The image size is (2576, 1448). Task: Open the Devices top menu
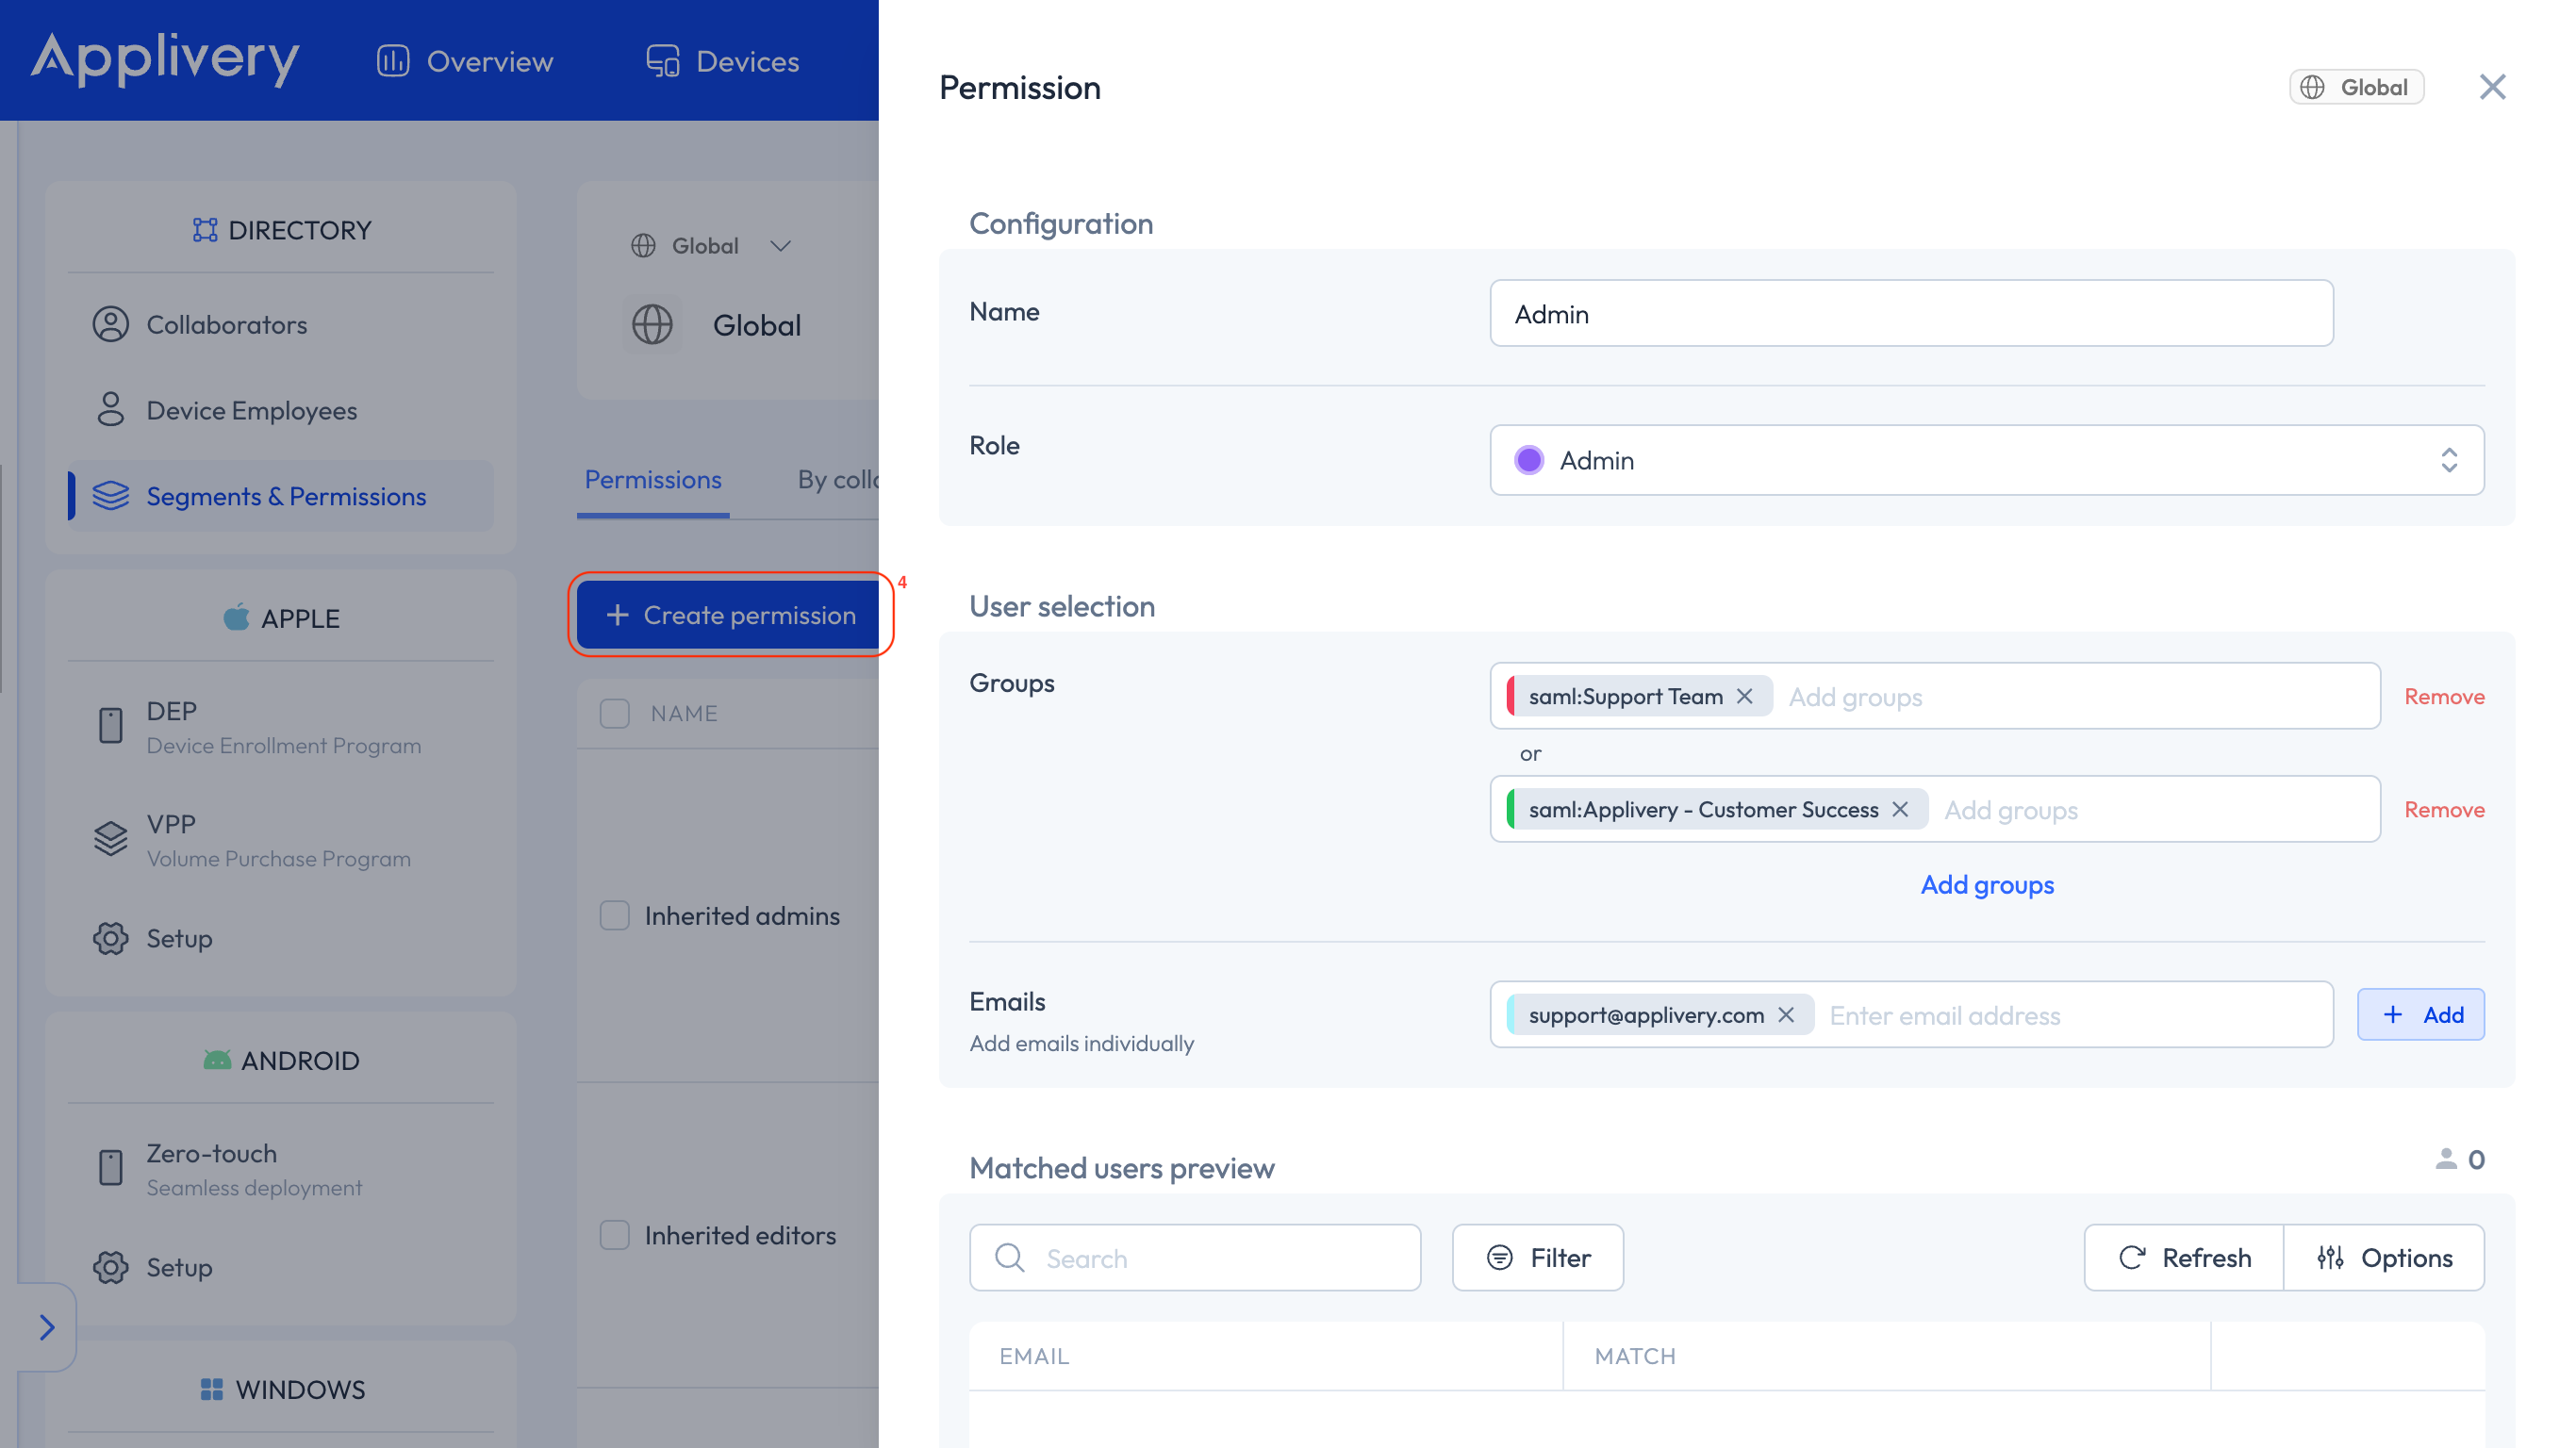(x=723, y=61)
